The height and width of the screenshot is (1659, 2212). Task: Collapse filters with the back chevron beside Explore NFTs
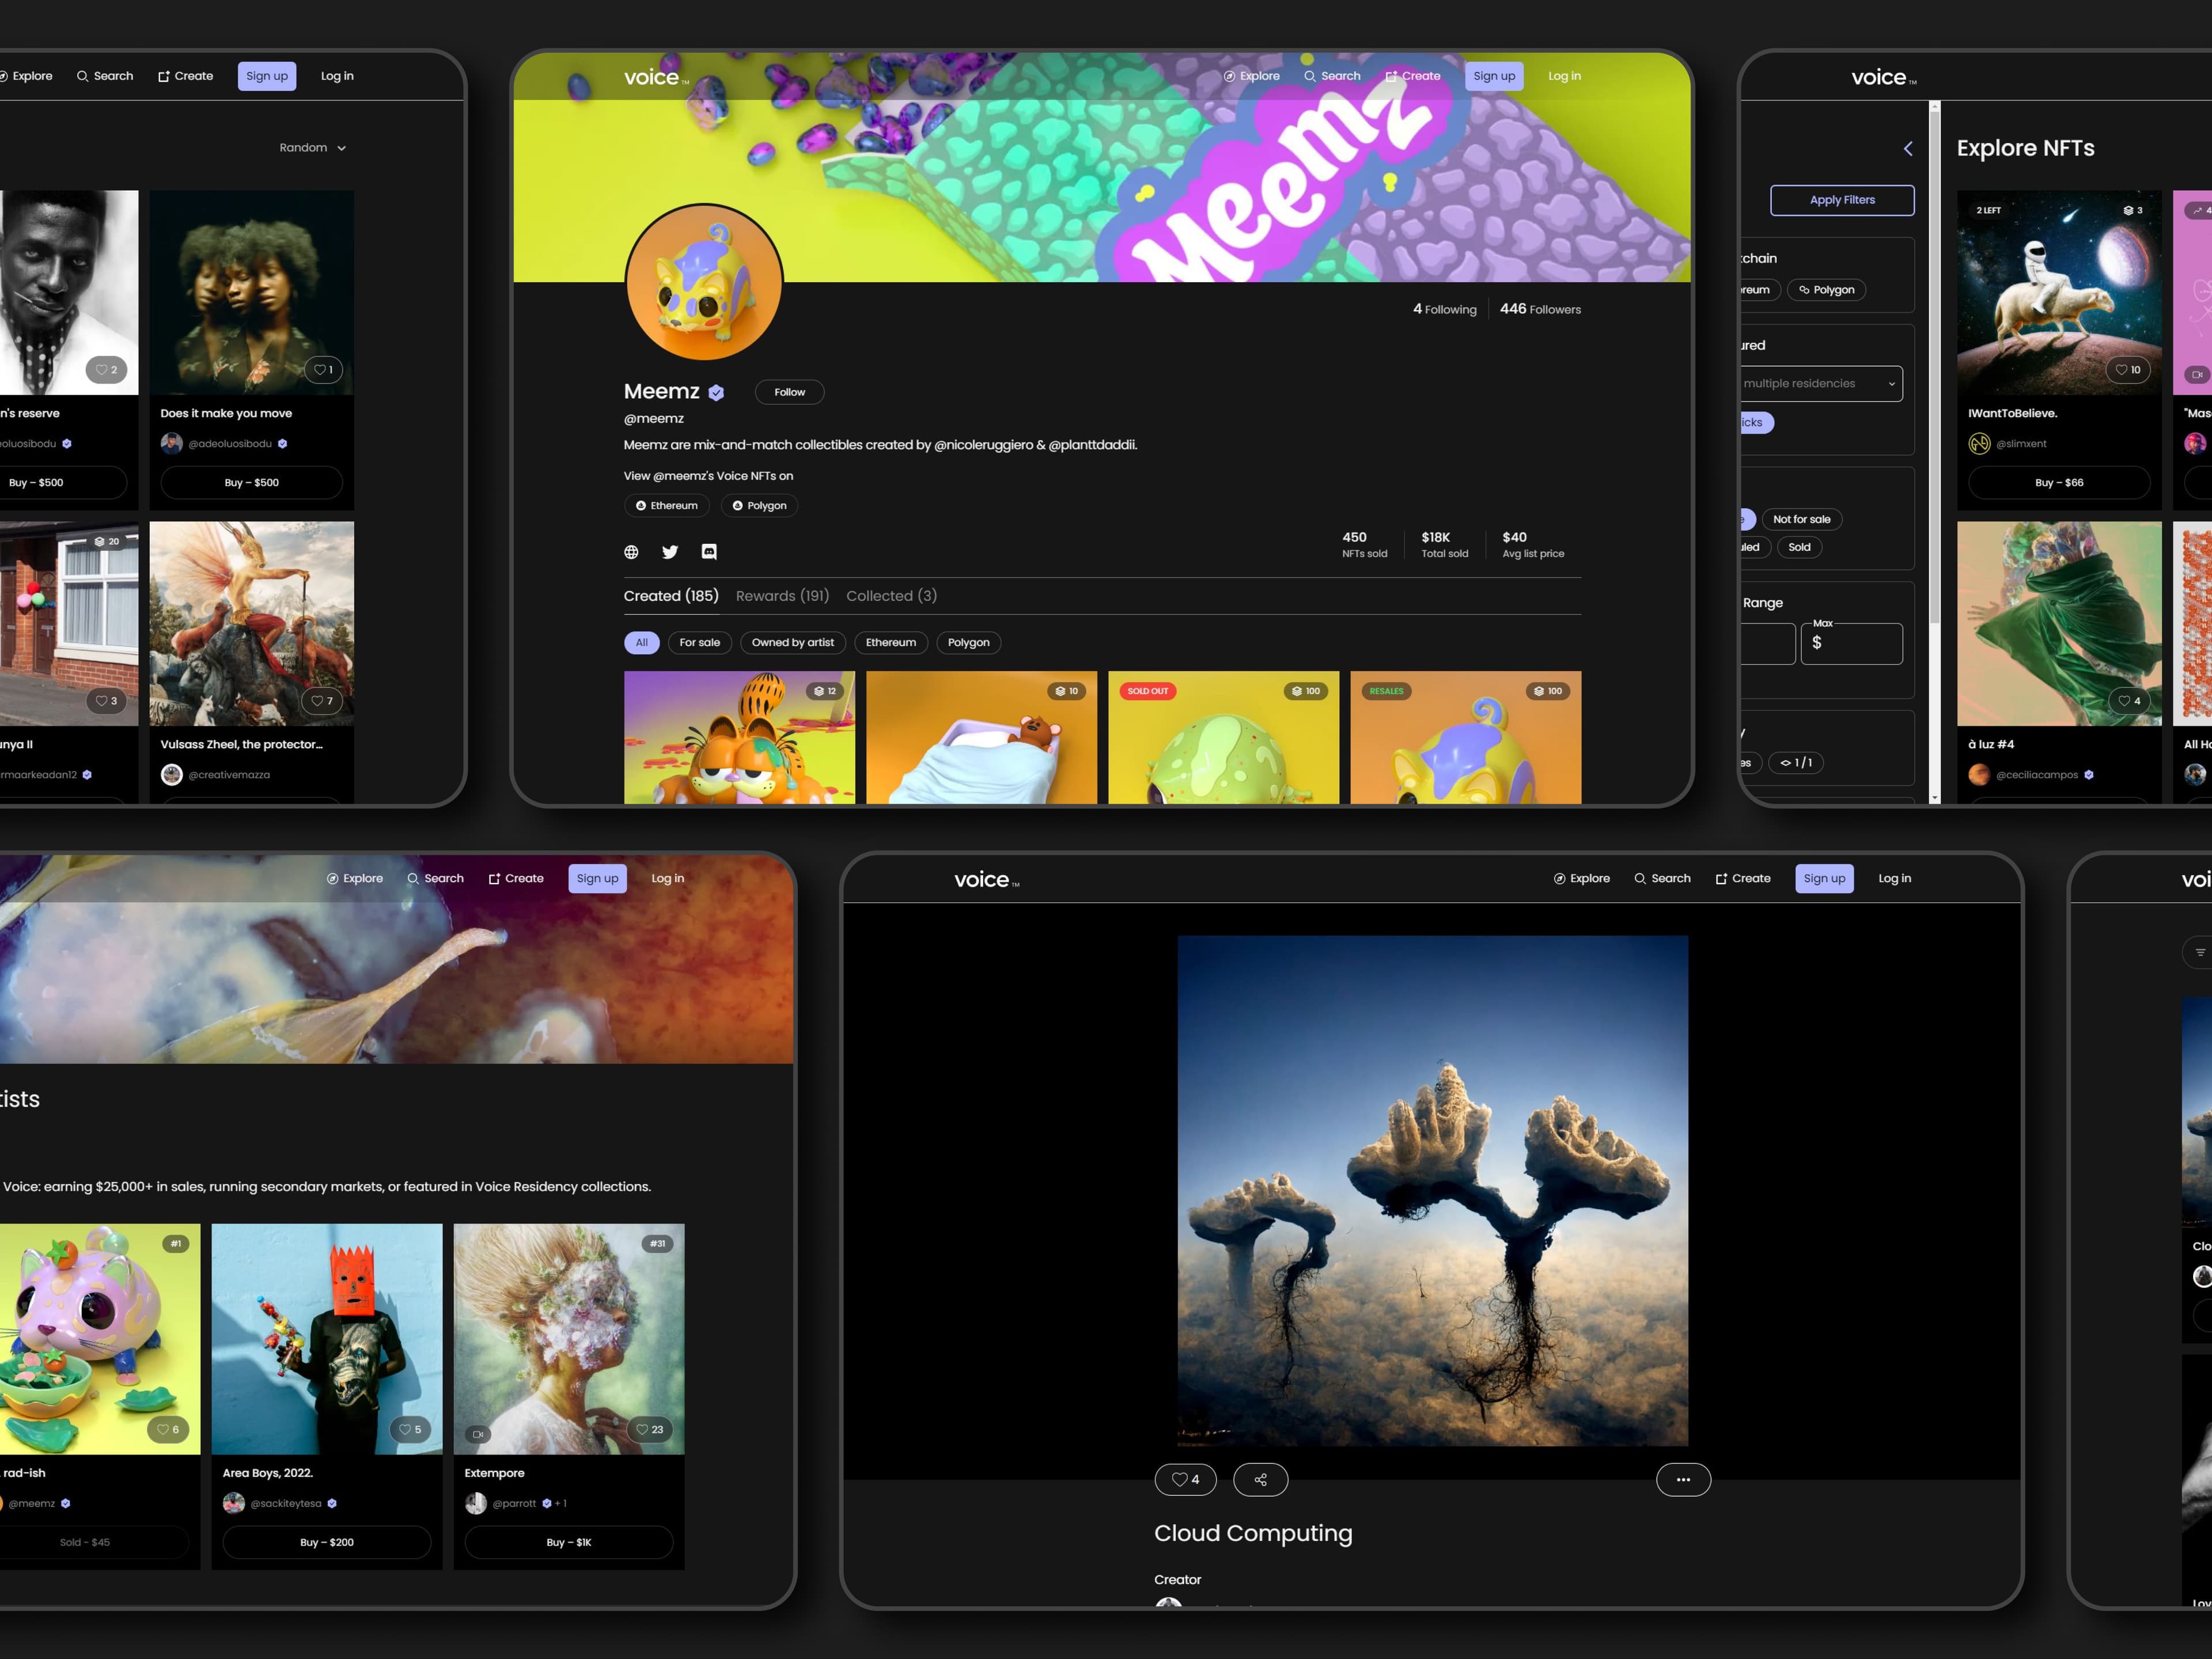1908,149
